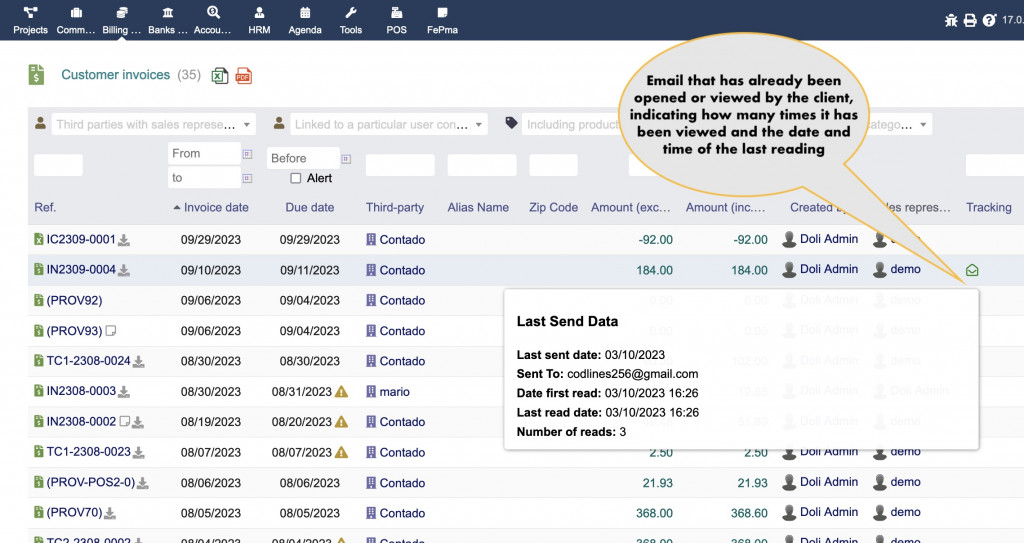Click the email tracking envelope icon
The image size is (1024, 543).
click(972, 270)
